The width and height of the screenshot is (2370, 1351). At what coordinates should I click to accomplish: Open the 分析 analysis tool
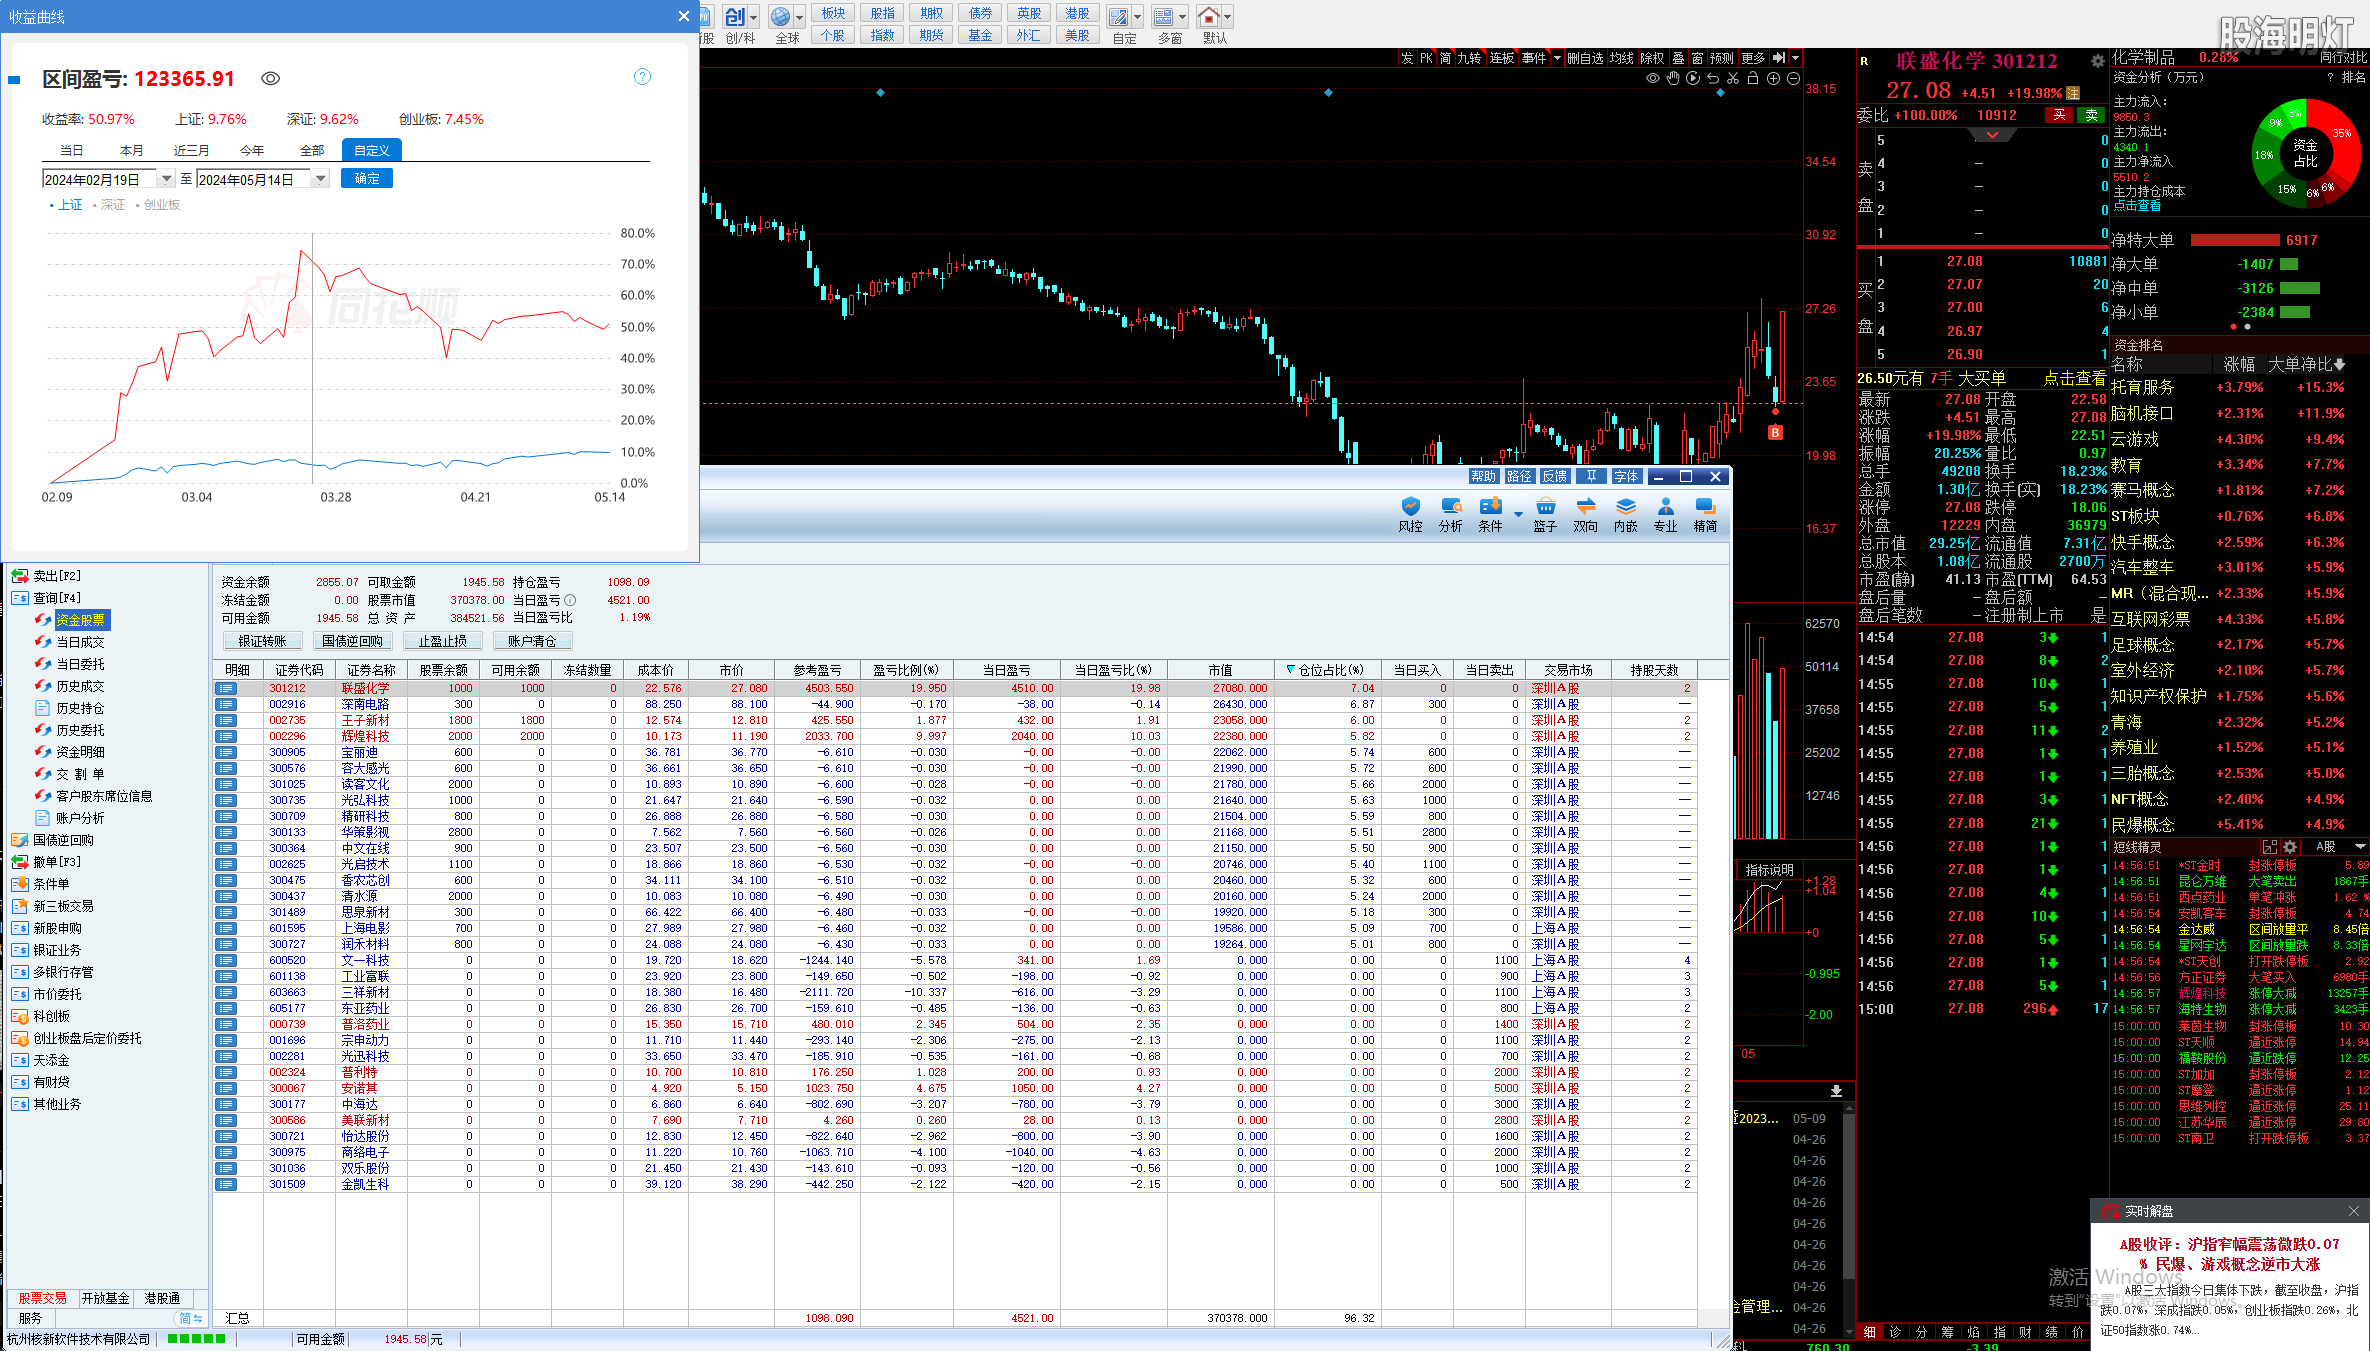click(x=1450, y=515)
